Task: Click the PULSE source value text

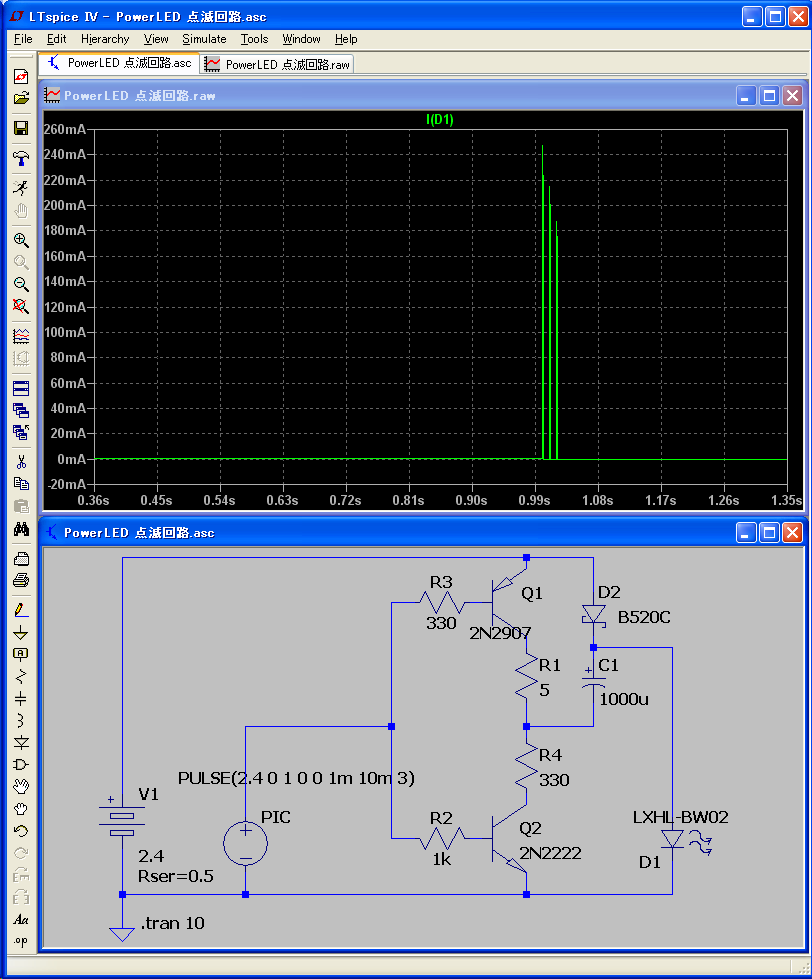Action: (x=296, y=778)
